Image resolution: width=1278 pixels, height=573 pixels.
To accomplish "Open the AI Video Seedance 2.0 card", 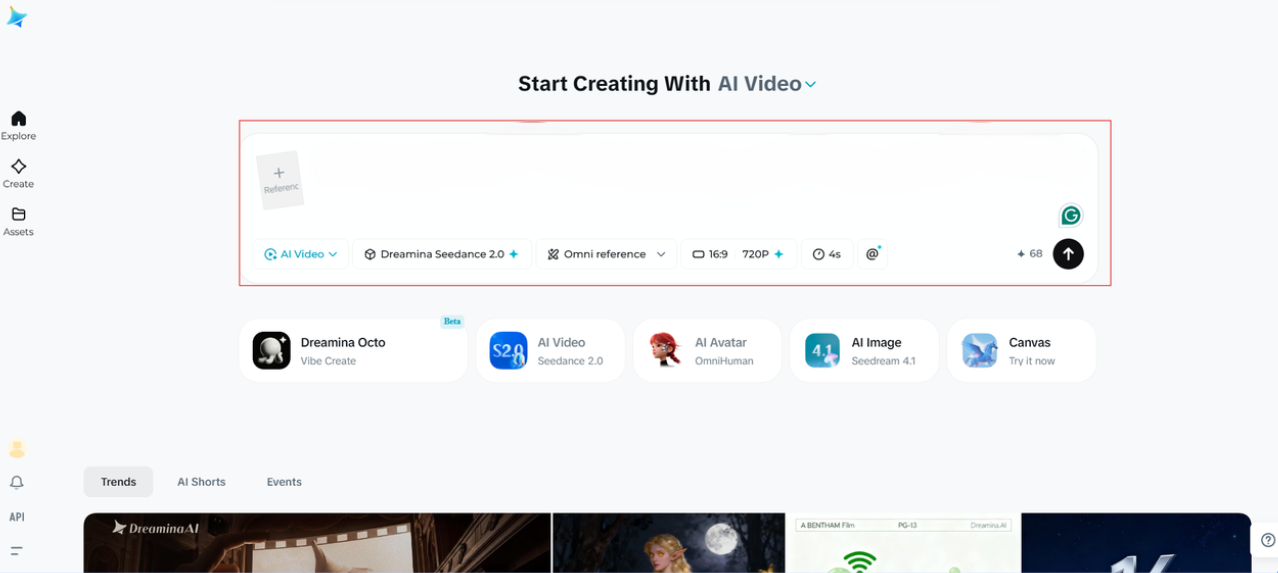I will (550, 351).
